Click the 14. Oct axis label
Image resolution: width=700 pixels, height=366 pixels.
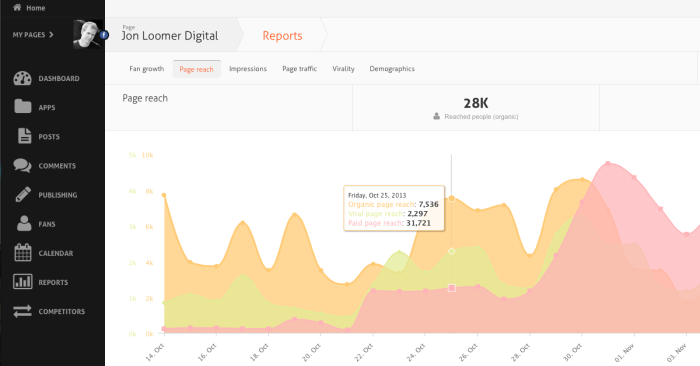155,353
